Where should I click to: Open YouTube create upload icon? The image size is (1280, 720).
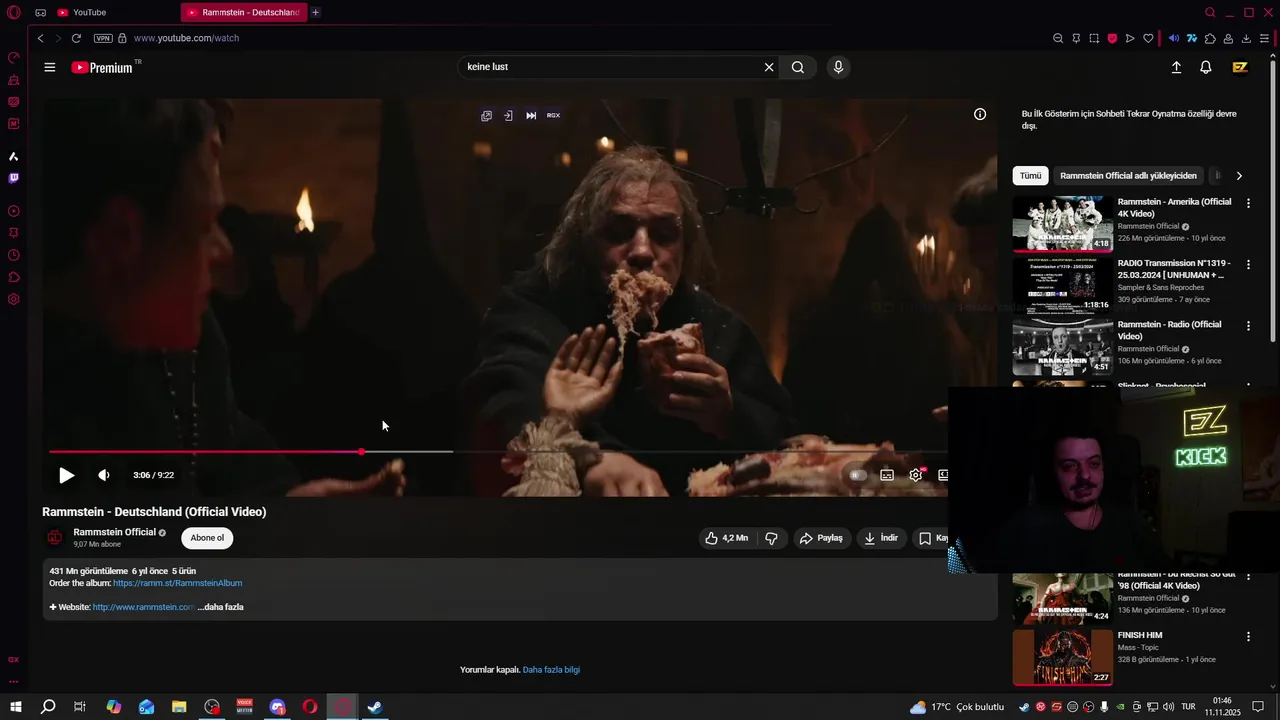pyautogui.click(x=1176, y=67)
